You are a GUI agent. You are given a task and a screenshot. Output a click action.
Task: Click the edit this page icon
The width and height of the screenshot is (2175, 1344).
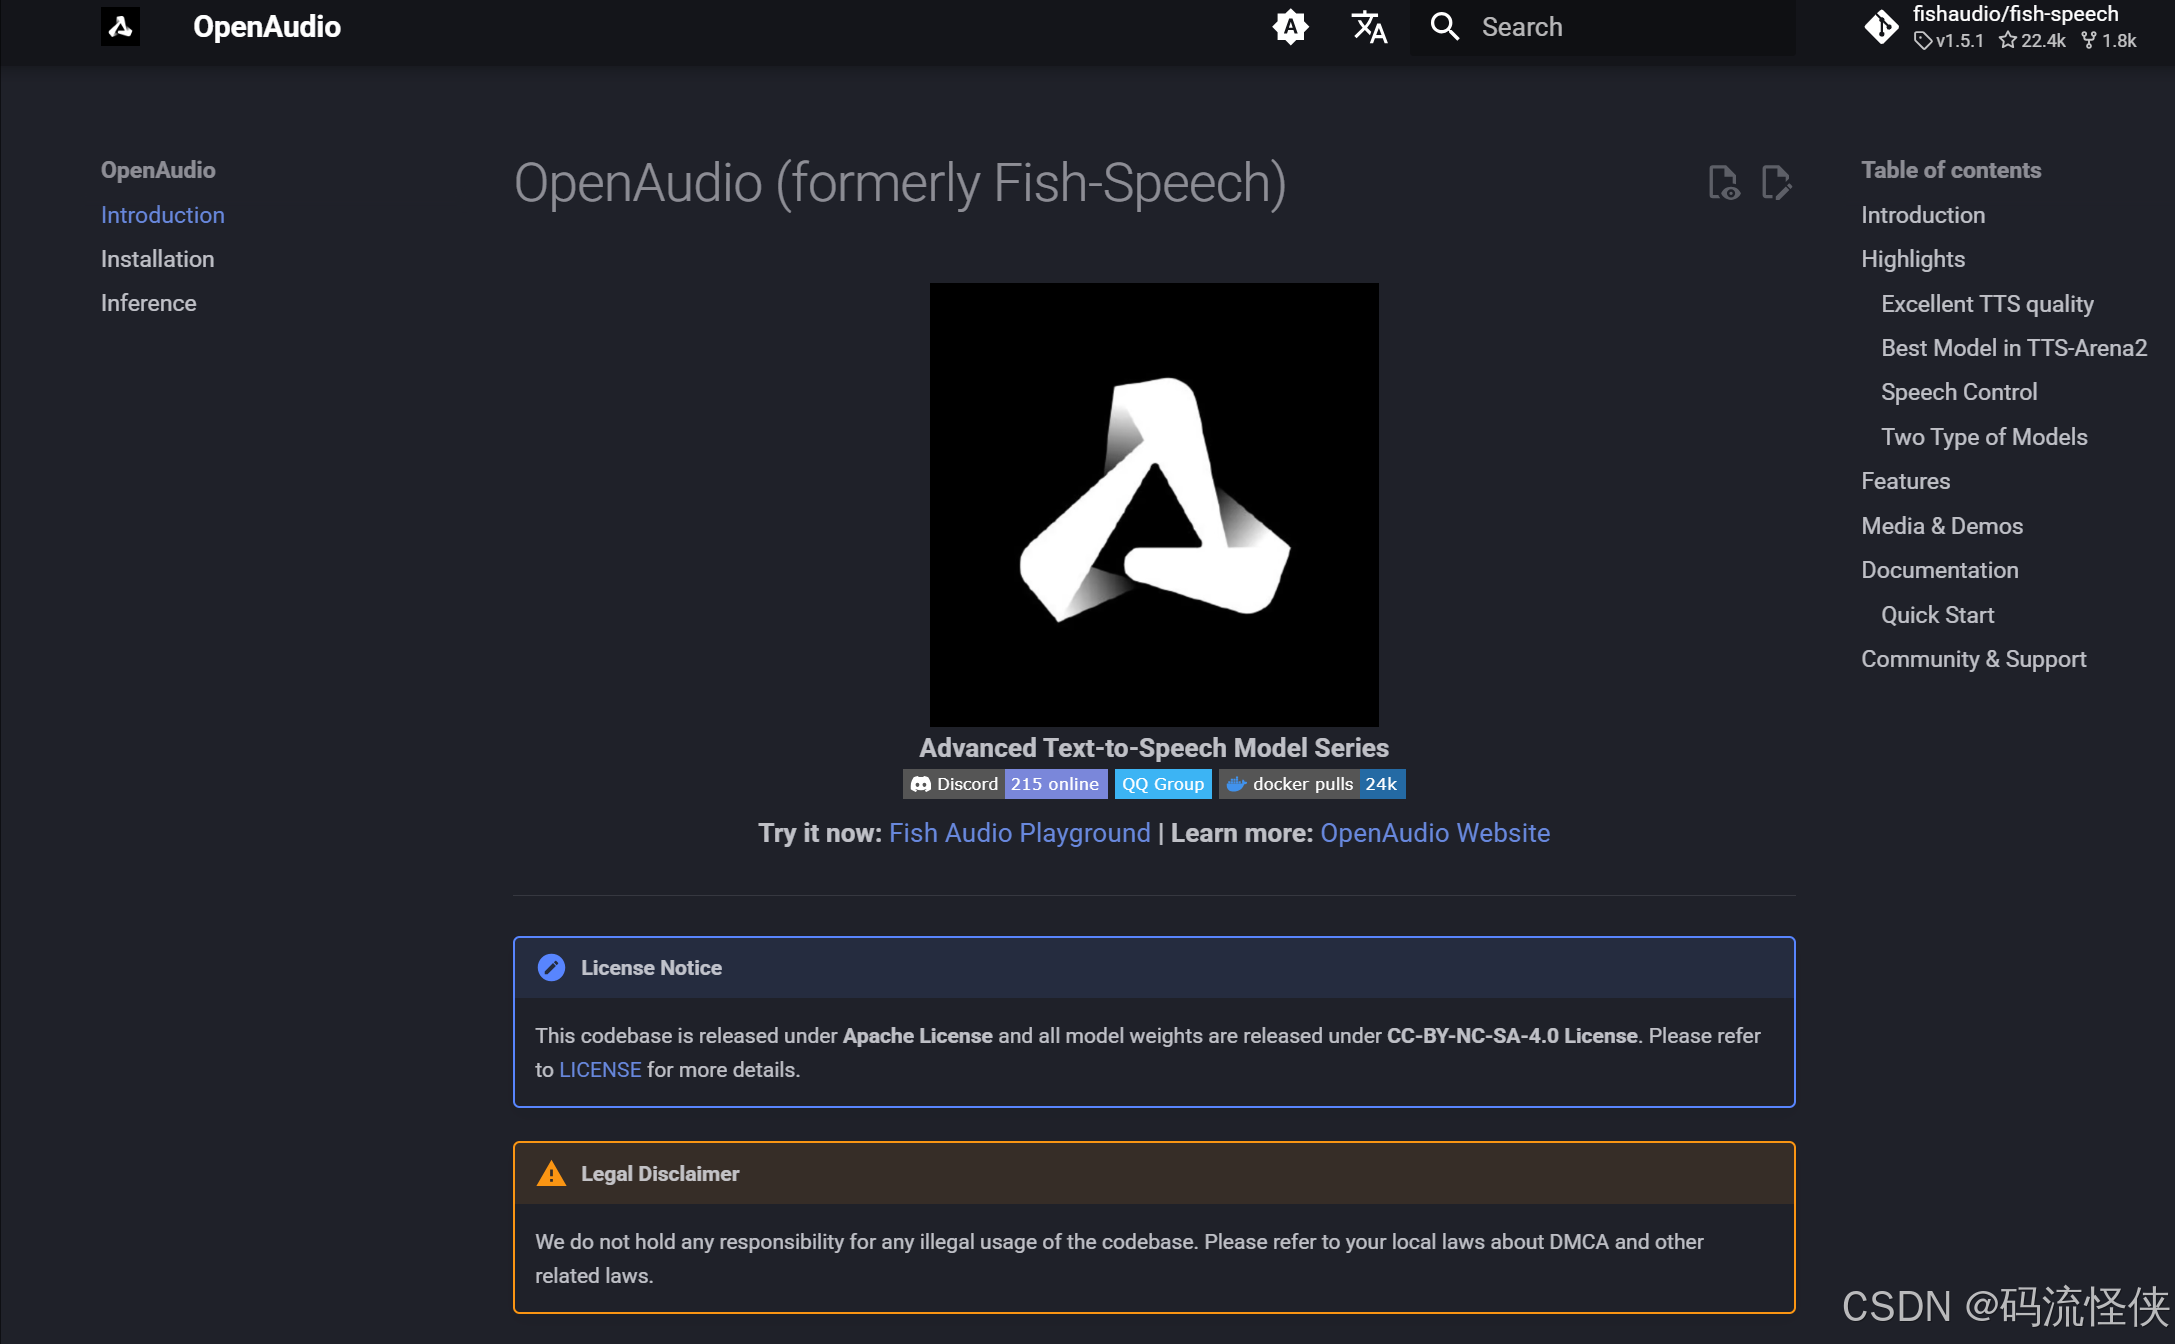(1776, 183)
